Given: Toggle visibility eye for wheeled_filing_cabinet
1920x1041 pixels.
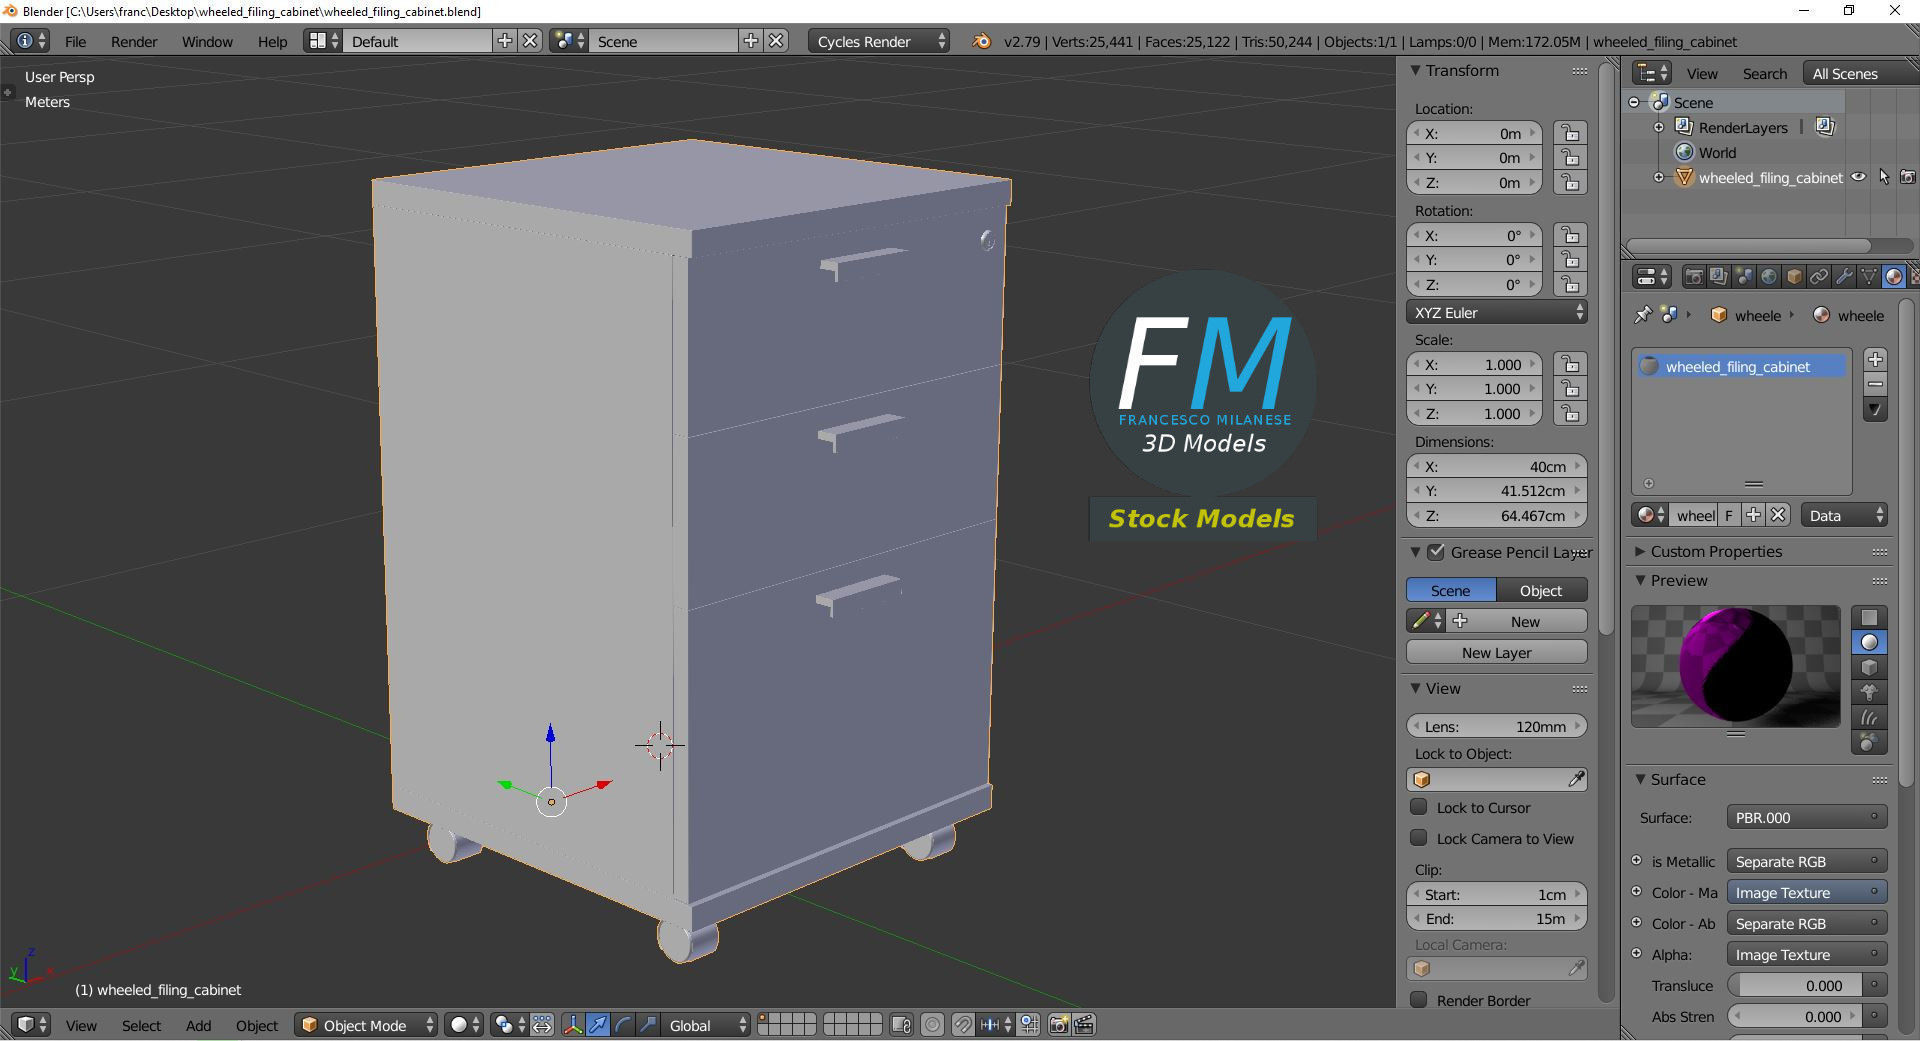Looking at the screenshot, I should [1858, 177].
